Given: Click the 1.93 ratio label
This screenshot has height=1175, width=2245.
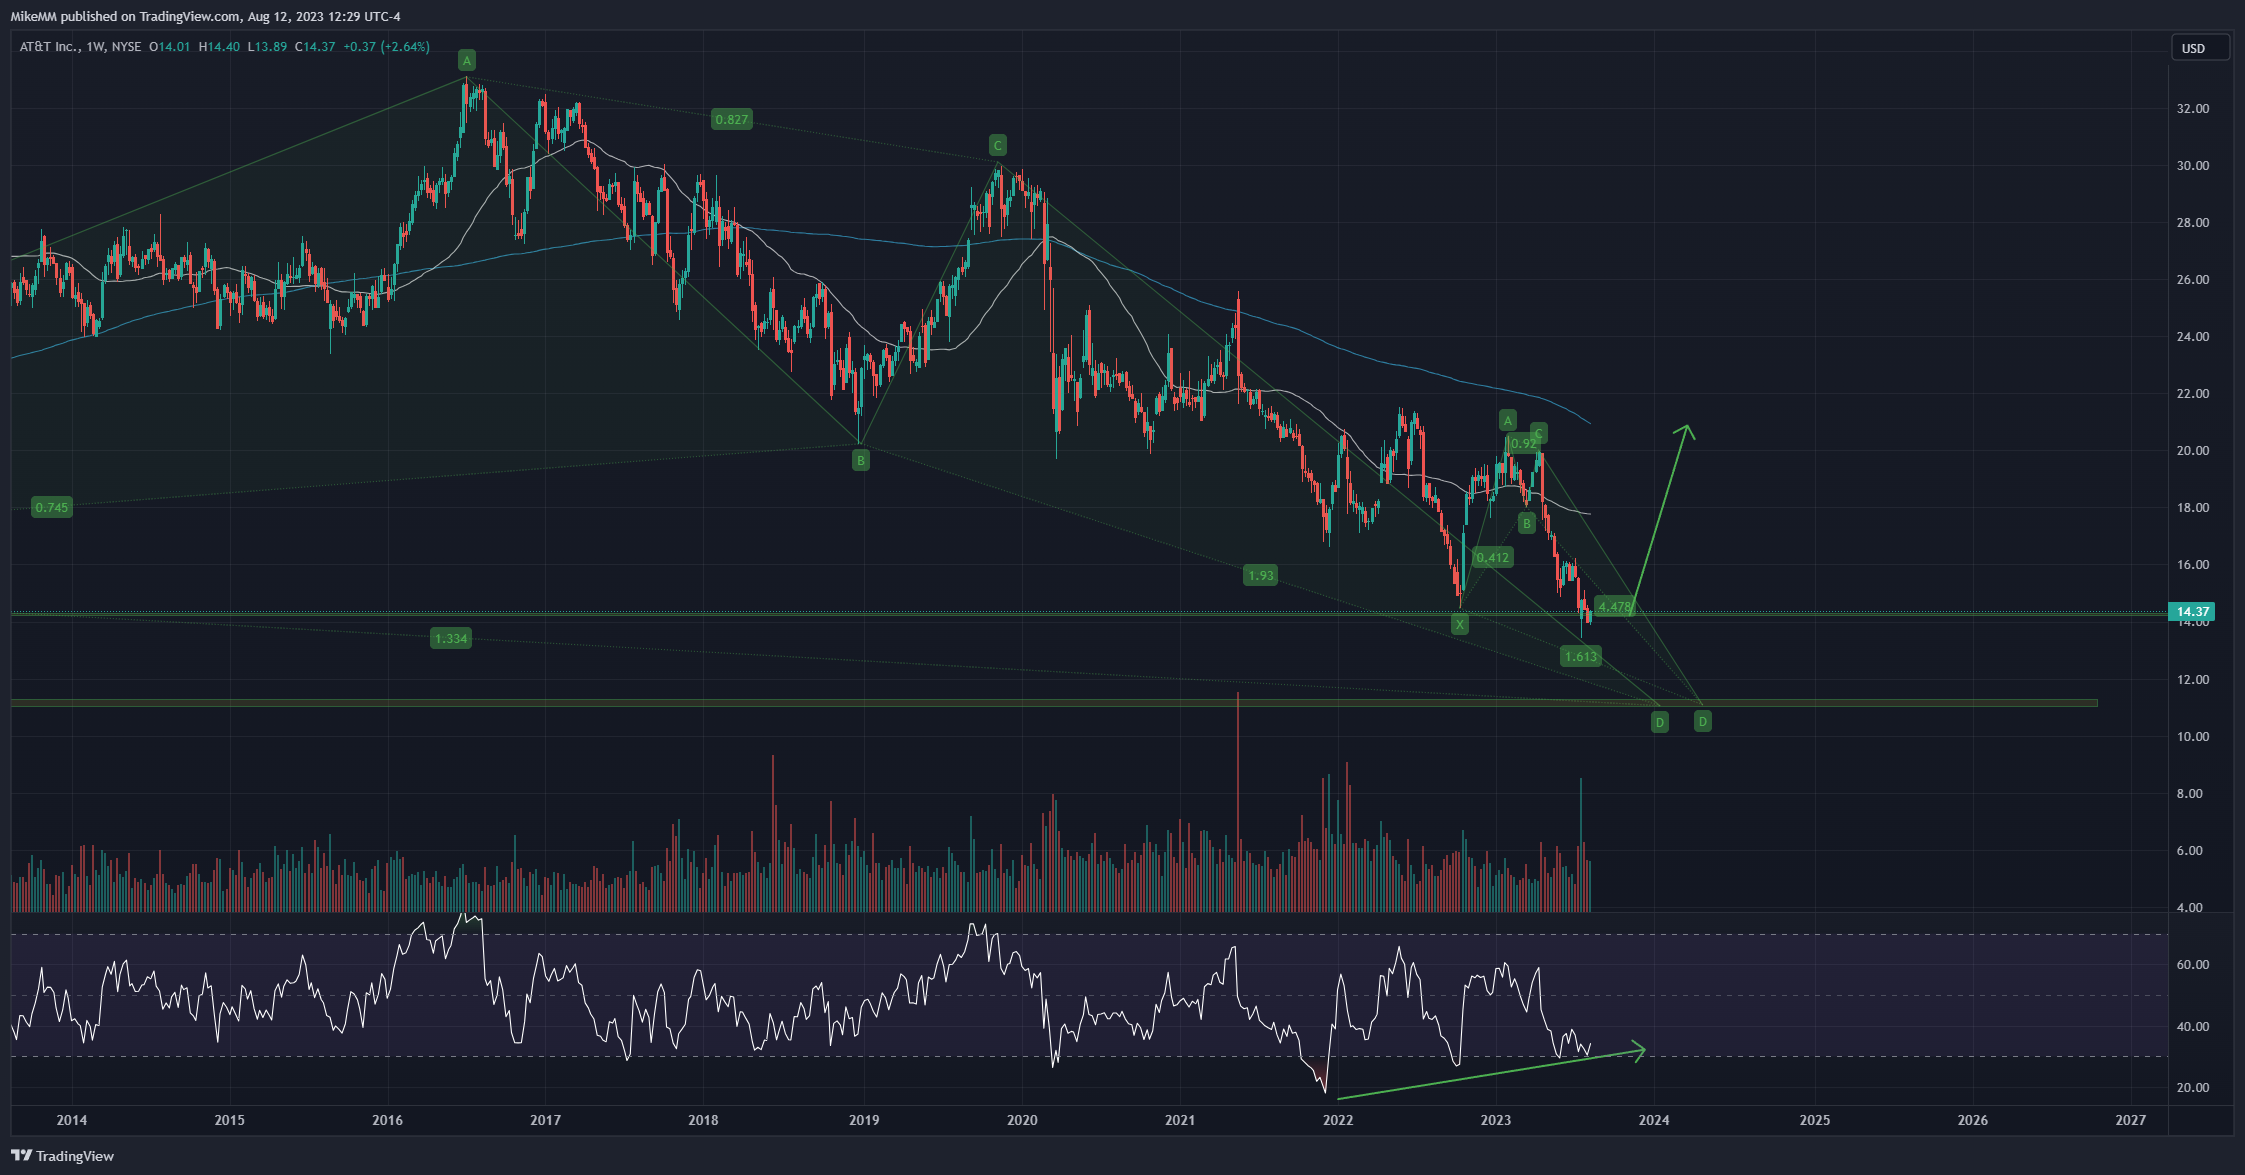Looking at the screenshot, I should (x=1261, y=575).
